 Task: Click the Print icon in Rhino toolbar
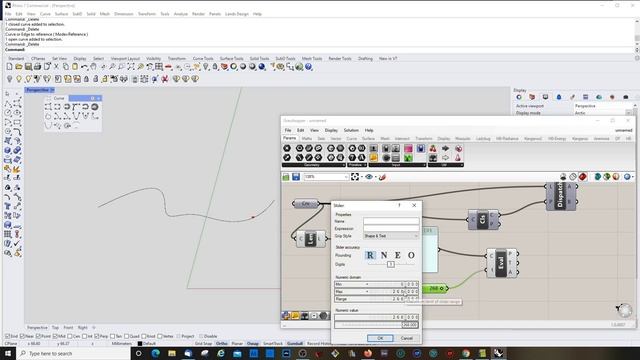coord(38,67)
